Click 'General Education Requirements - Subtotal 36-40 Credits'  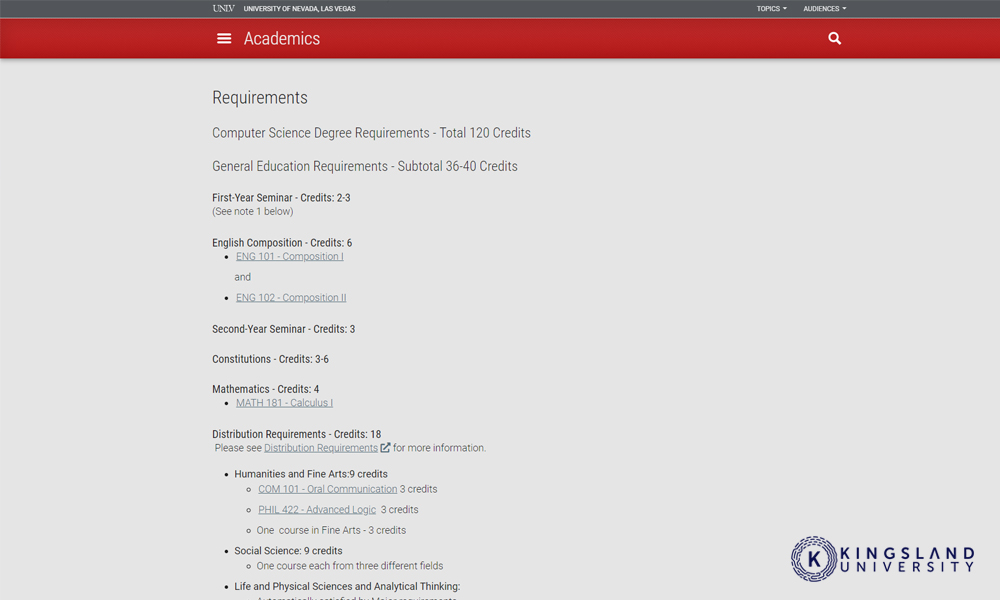coord(365,166)
